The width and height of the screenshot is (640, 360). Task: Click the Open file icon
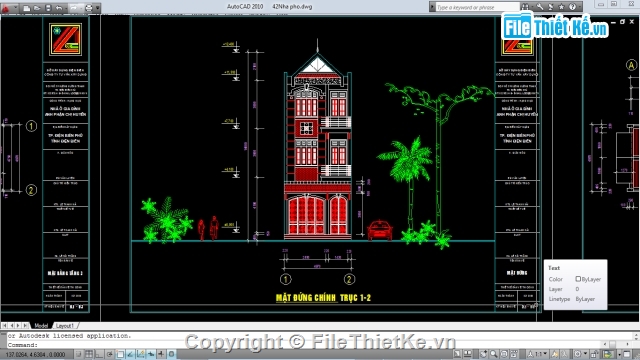(x=37, y=8)
